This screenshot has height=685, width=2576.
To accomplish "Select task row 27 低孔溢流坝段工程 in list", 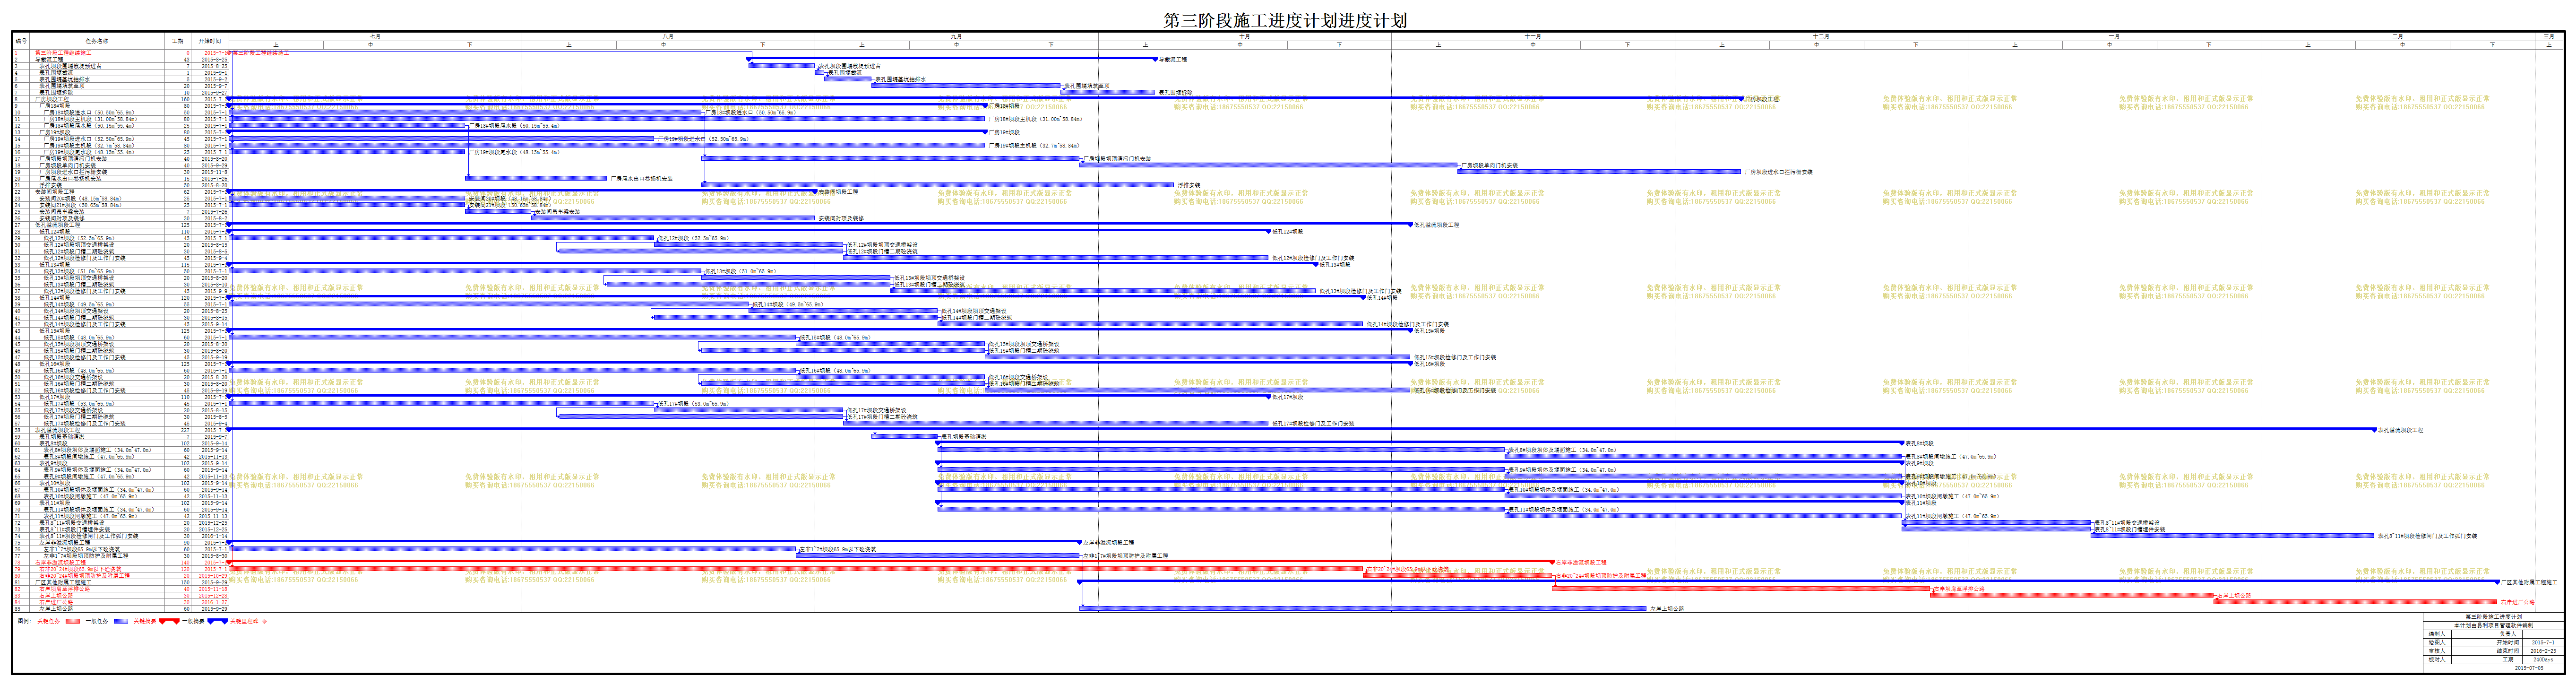I will (121, 225).
